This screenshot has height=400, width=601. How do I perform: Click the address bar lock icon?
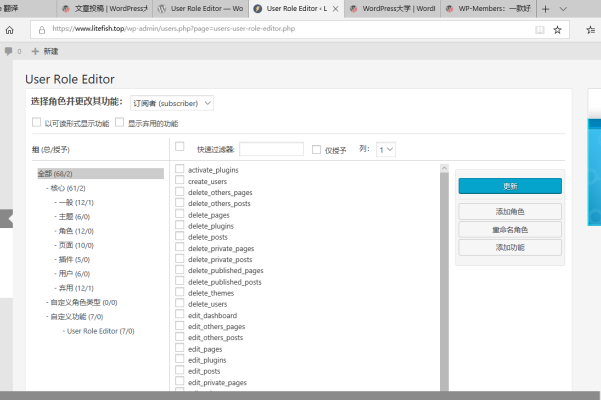[42, 30]
